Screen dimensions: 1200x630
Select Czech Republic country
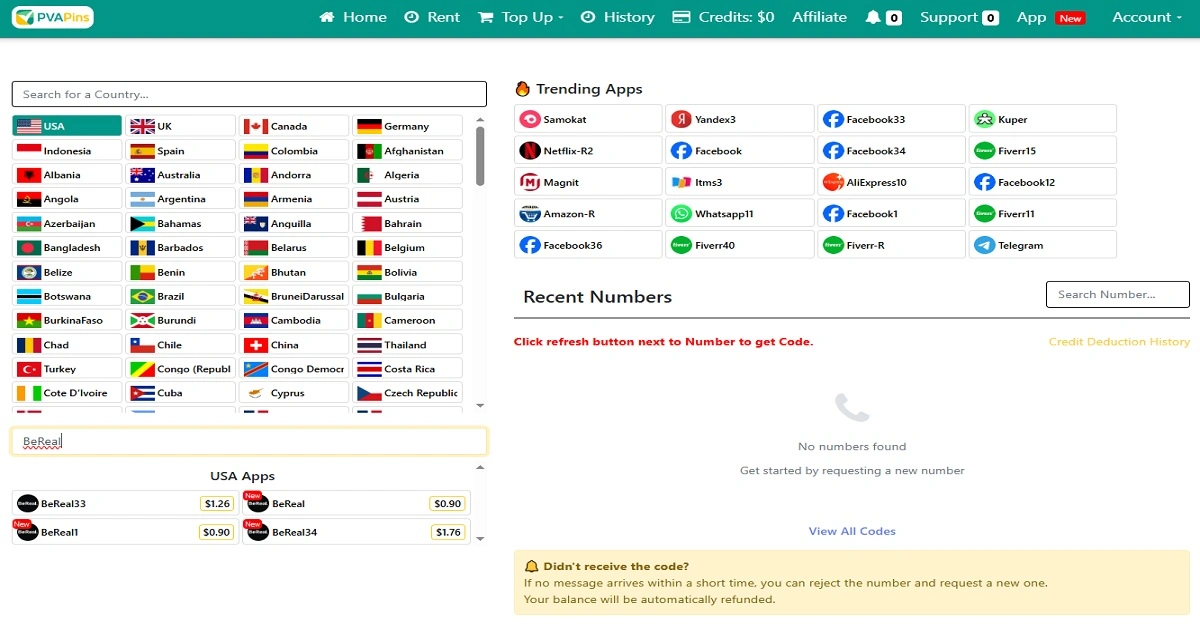point(408,393)
